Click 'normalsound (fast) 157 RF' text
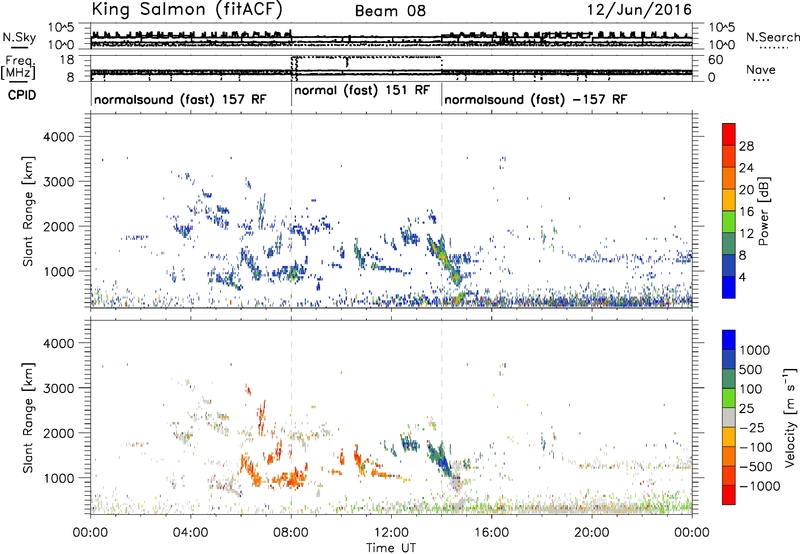The image size is (800, 554). coord(180,99)
